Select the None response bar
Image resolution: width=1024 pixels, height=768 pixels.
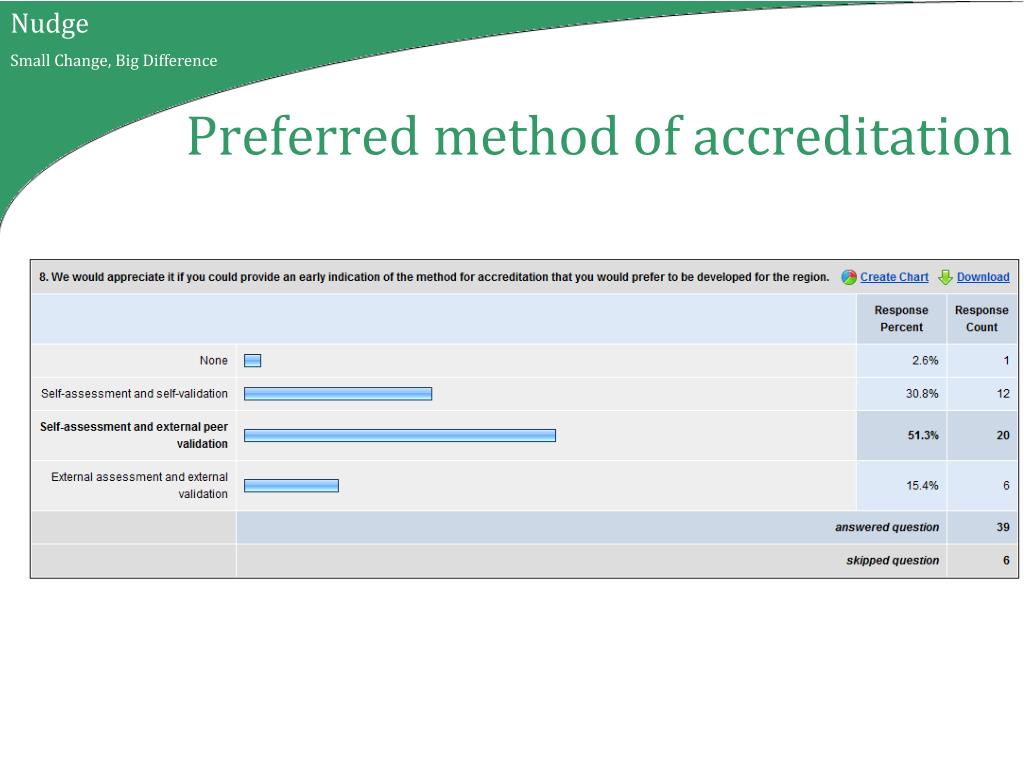(x=253, y=360)
